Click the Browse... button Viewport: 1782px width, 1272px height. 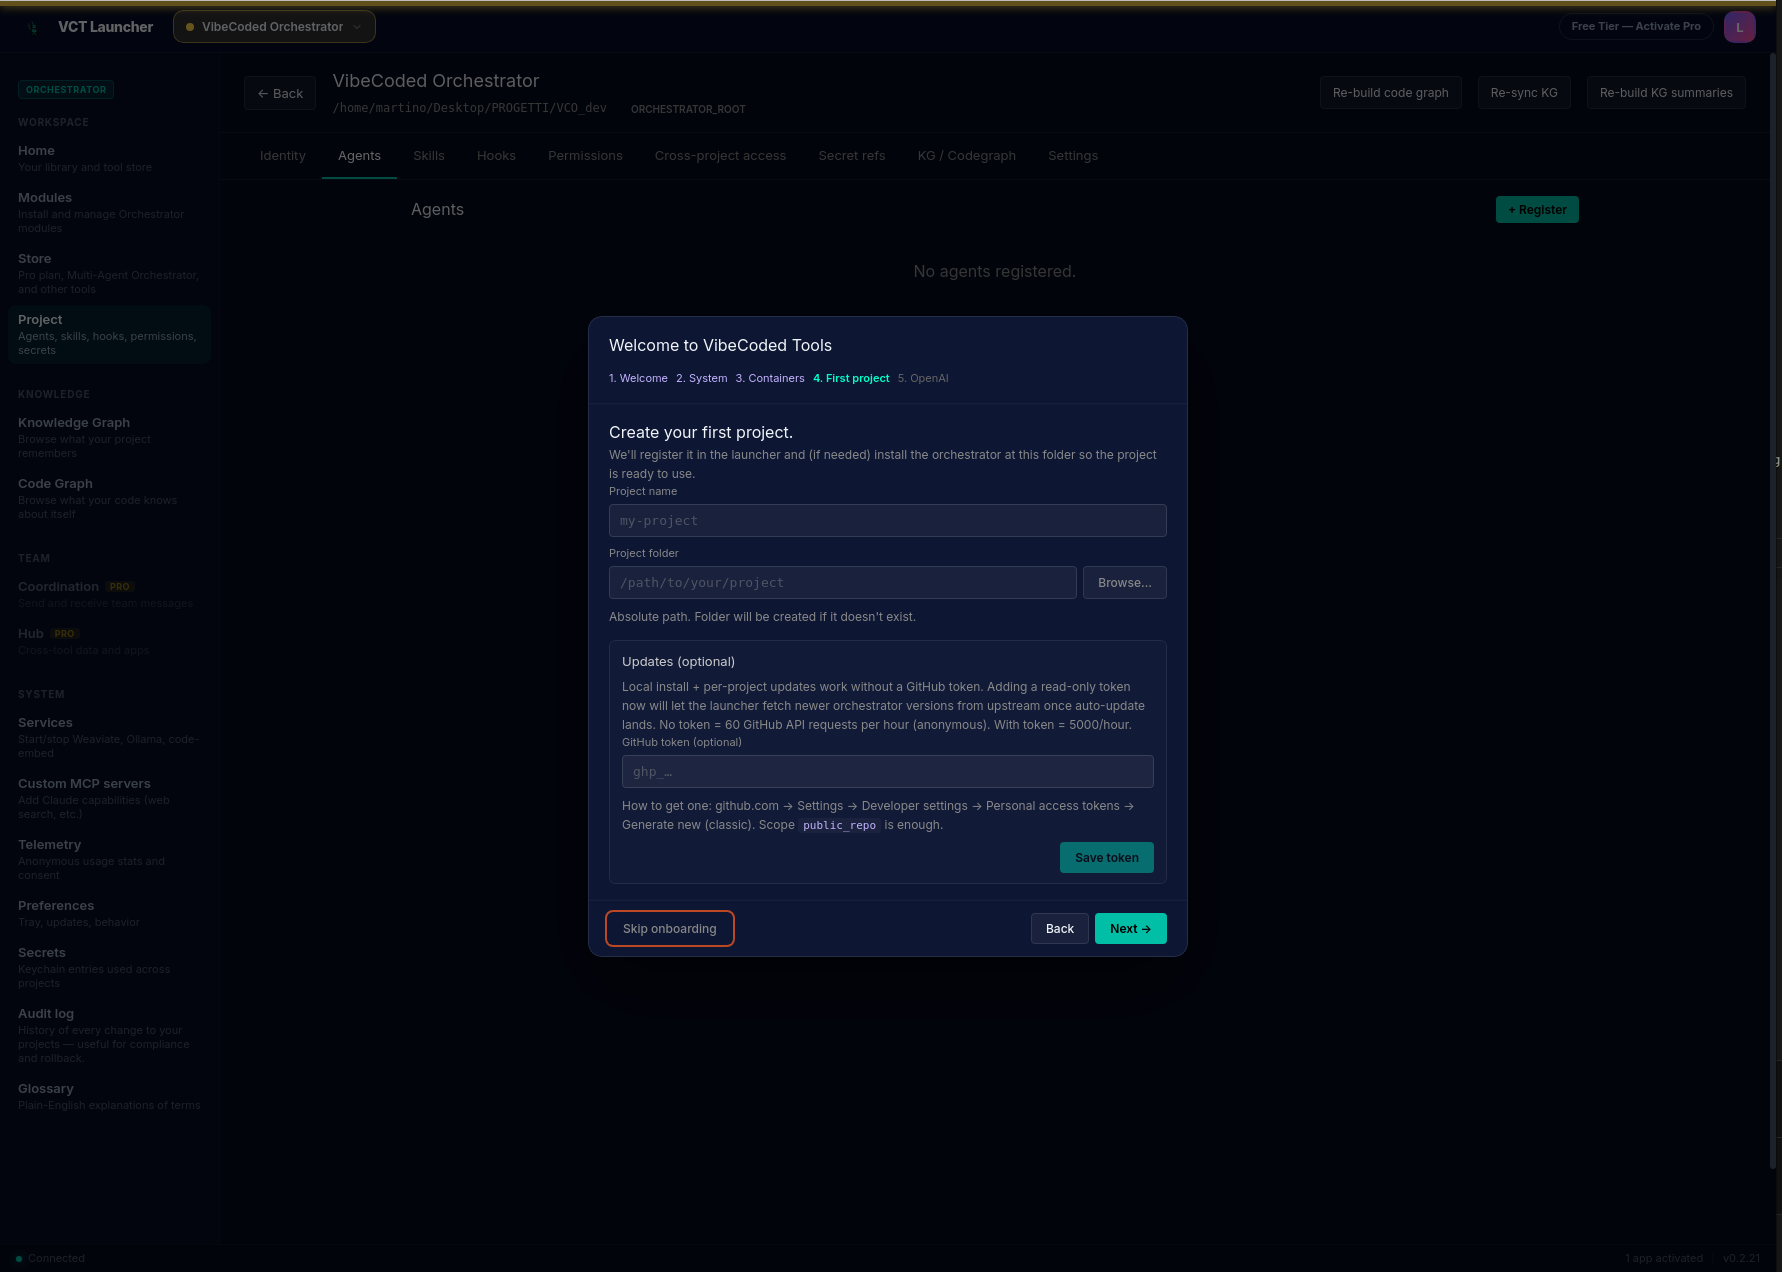(x=1125, y=583)
